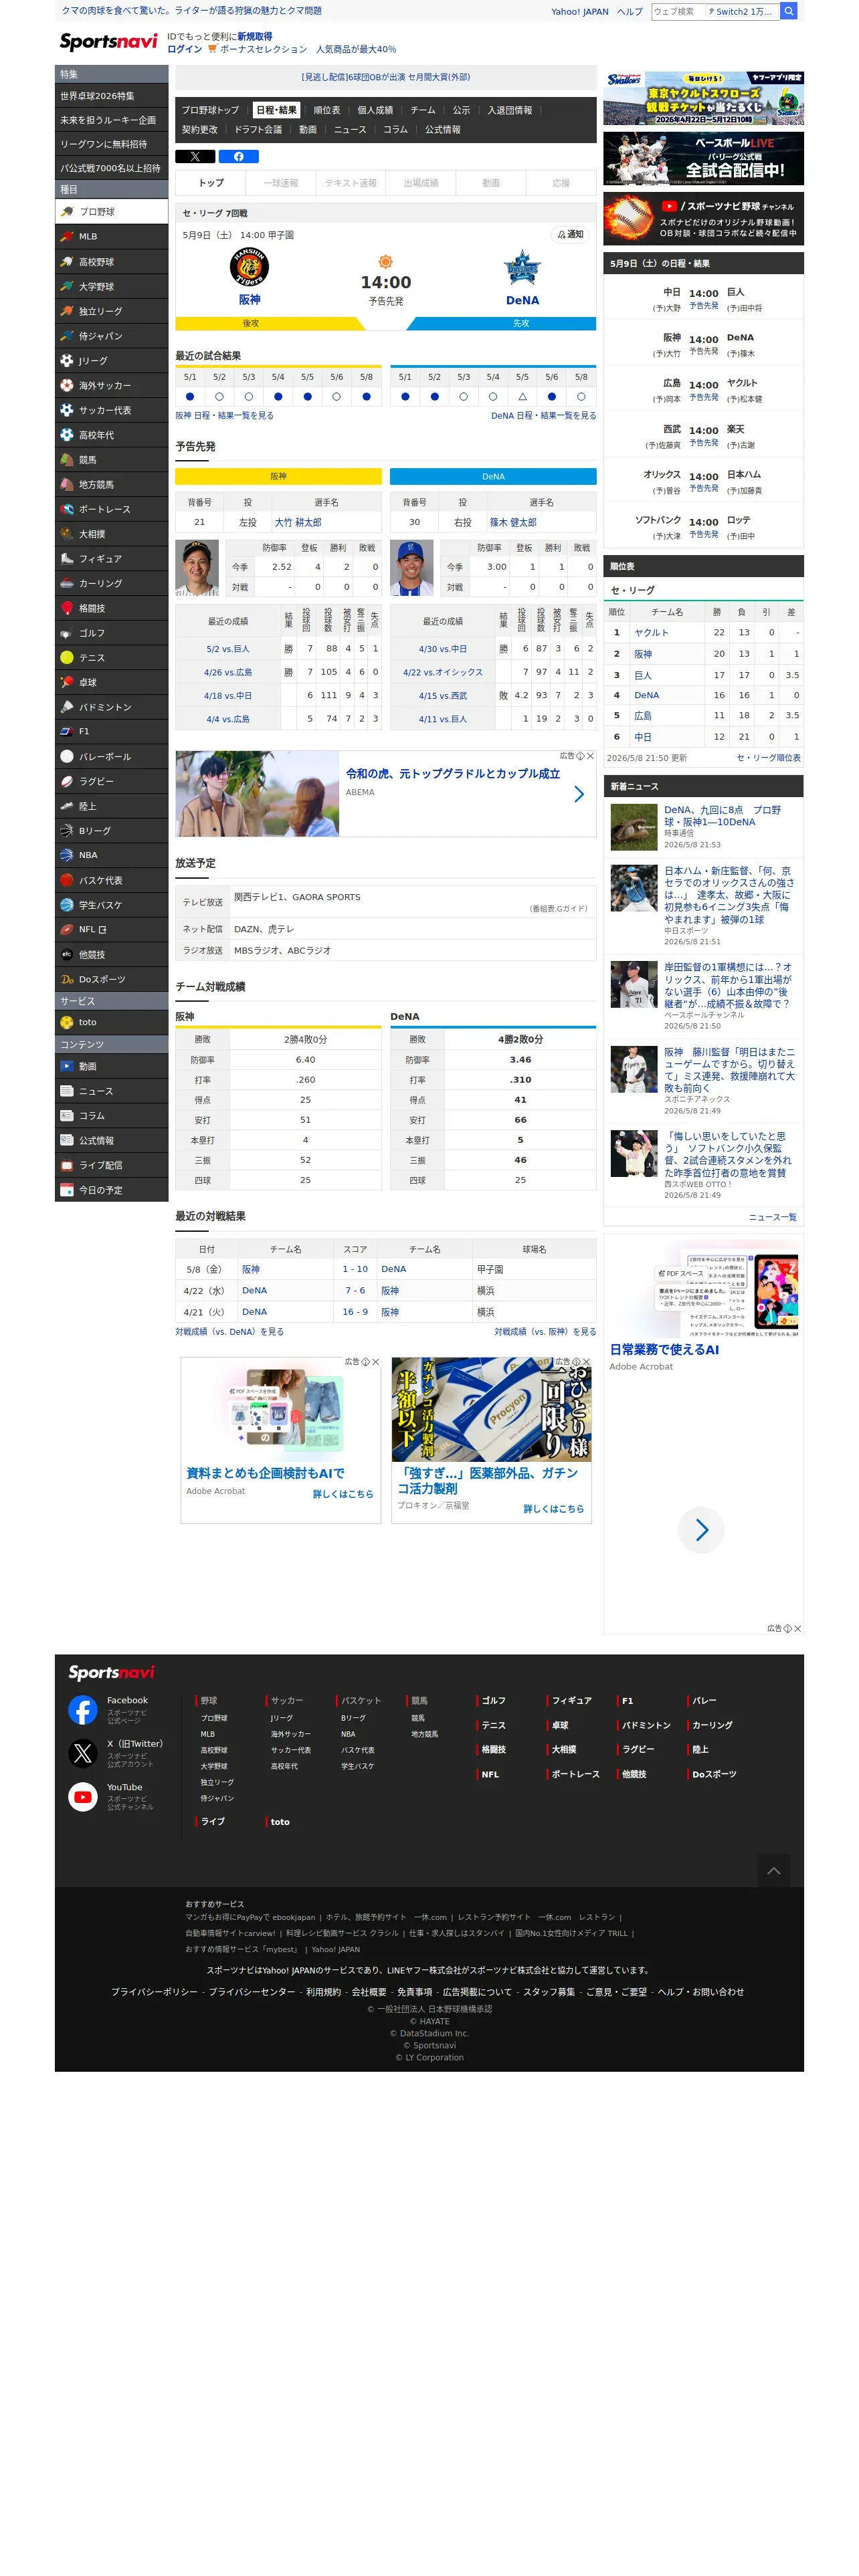Image resolution: width=859 pixels, height=2576 pixels.
Task: Click back-to-top arrow button in footer
Action: (773, 1871)
